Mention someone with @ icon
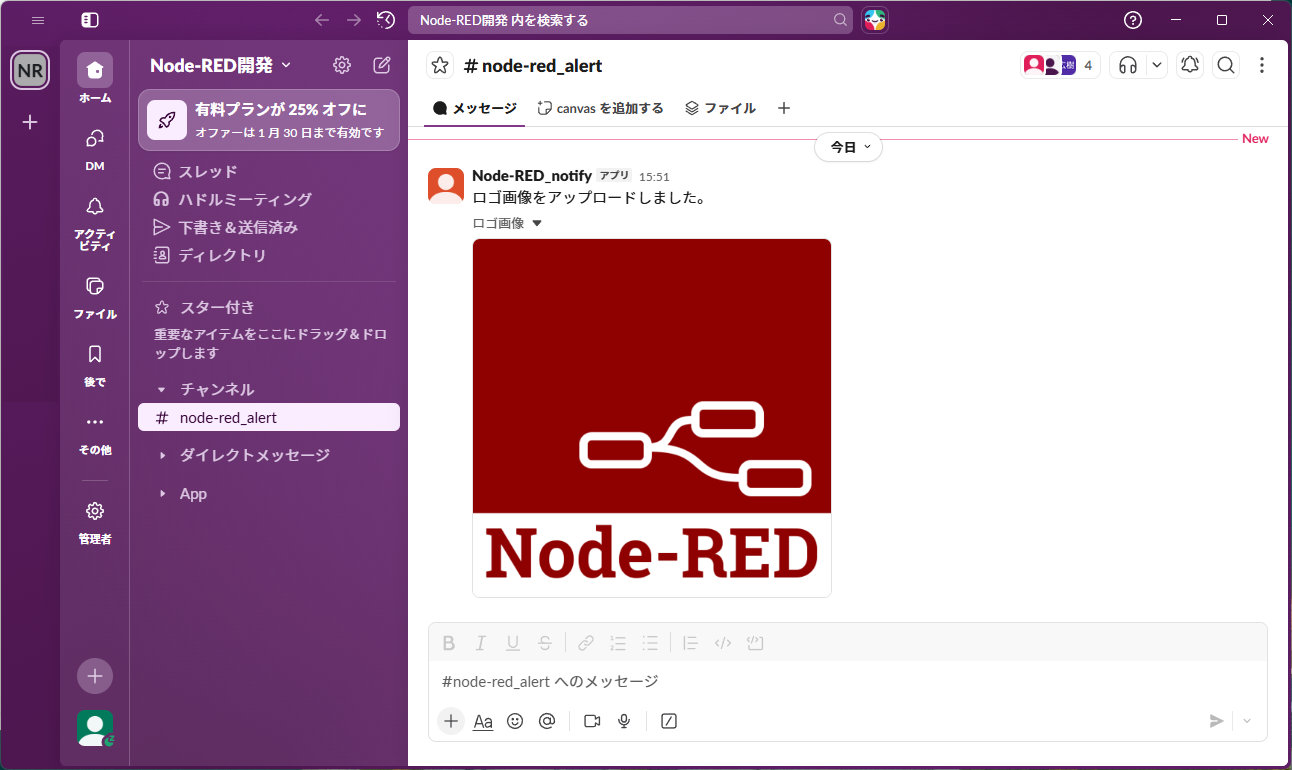1292x770 pixels. tap(547, 721)
